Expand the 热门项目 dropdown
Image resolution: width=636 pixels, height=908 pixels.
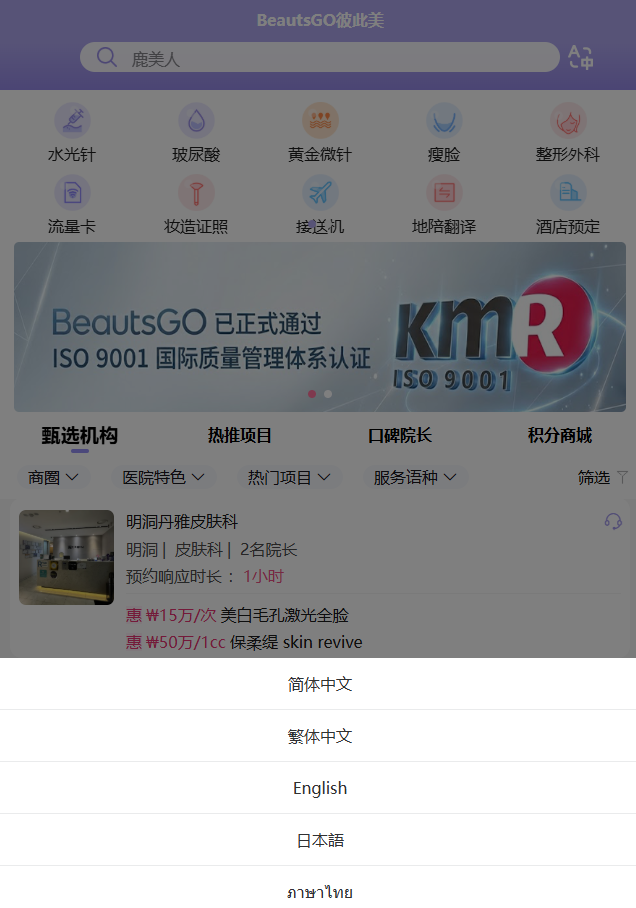tap(289, 477)
